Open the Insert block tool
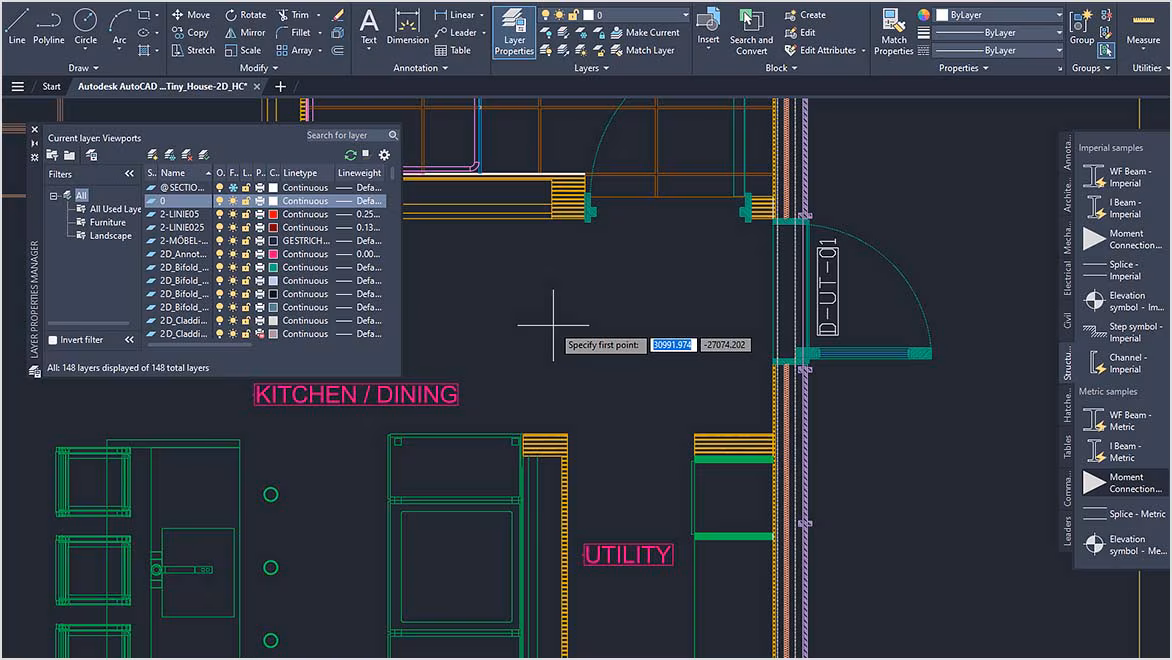Viewport: 1172px width, 660px height. tap(708, 28)
